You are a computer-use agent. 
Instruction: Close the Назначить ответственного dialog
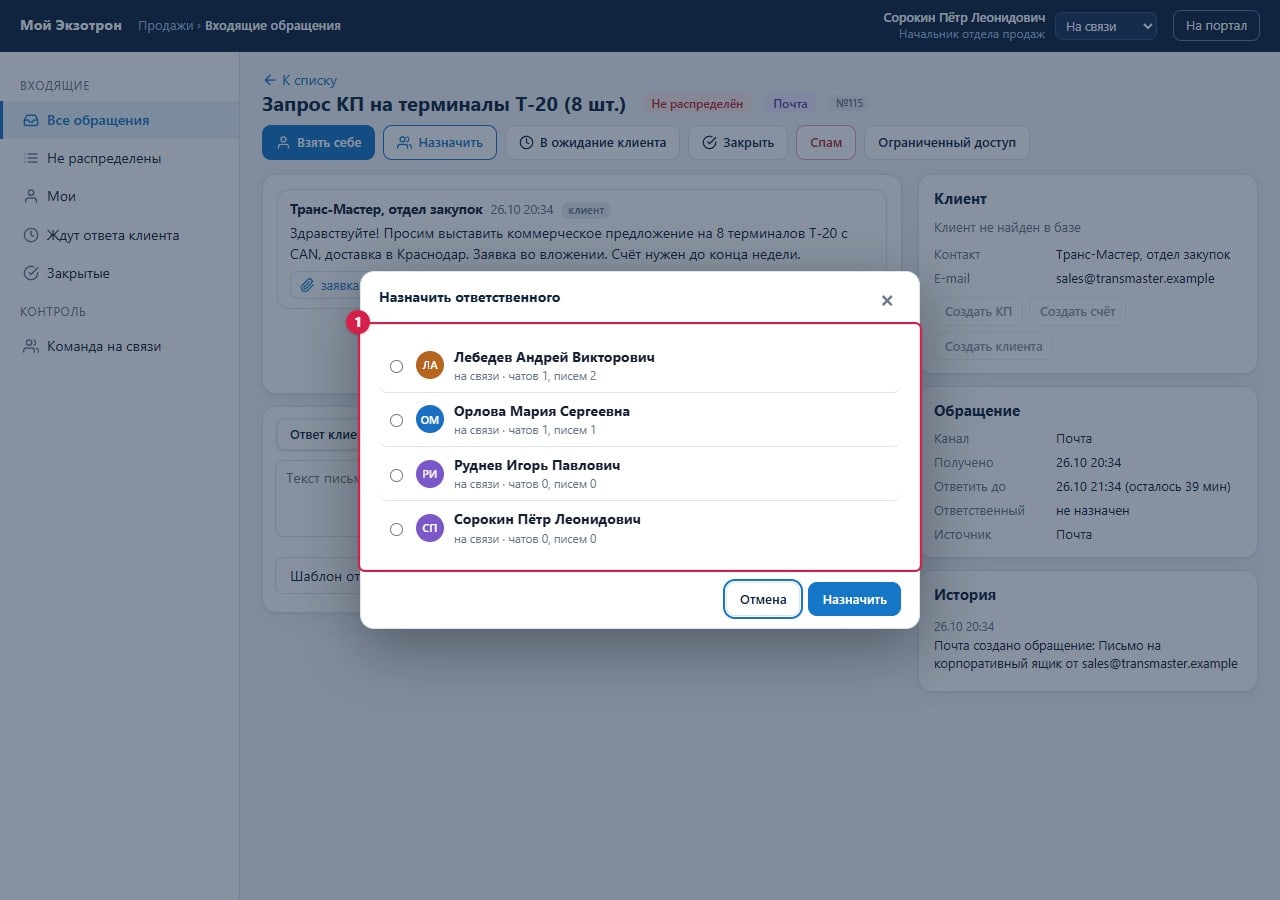tap(887, 300)
